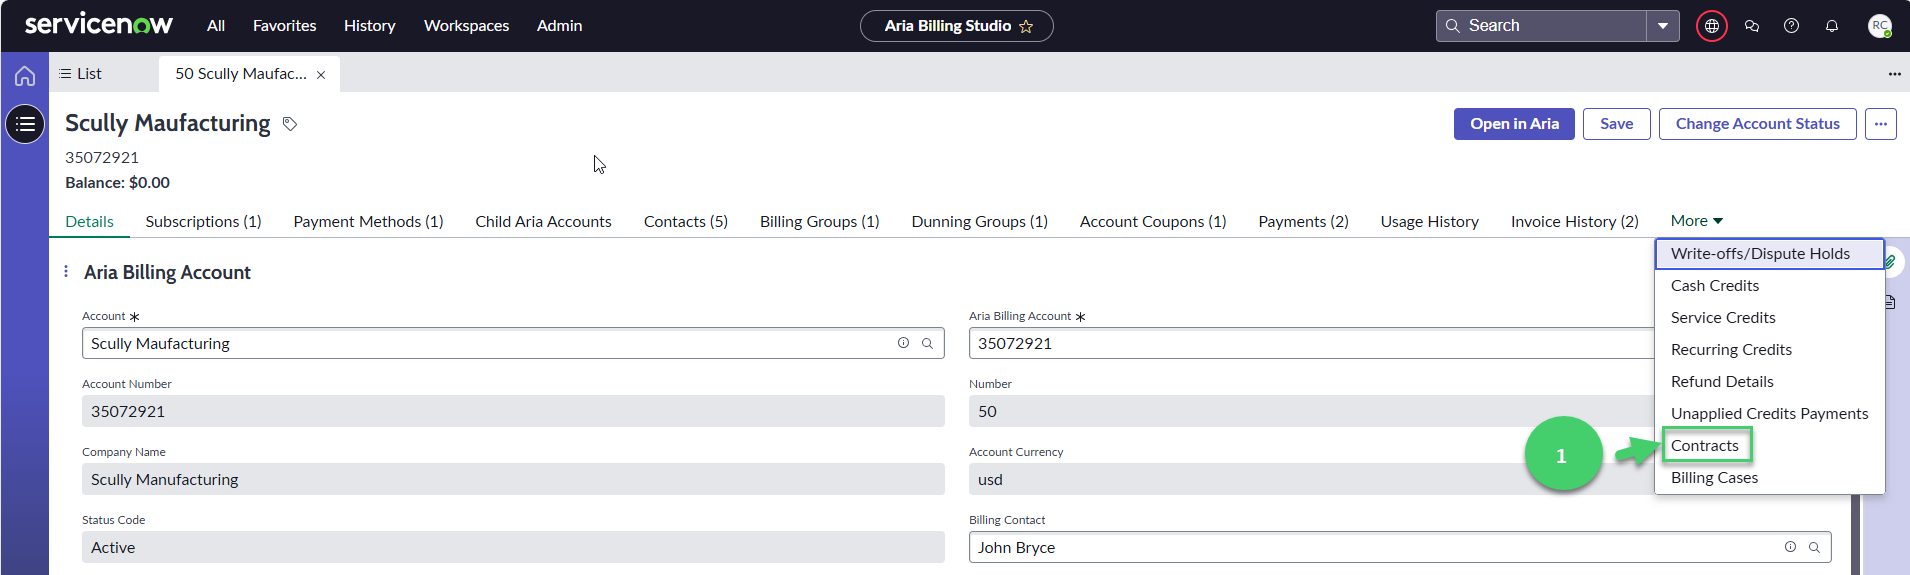Open the home icon in the sidebar
The width and height of the screenshot is (1910, 575).
coord(25,76)
